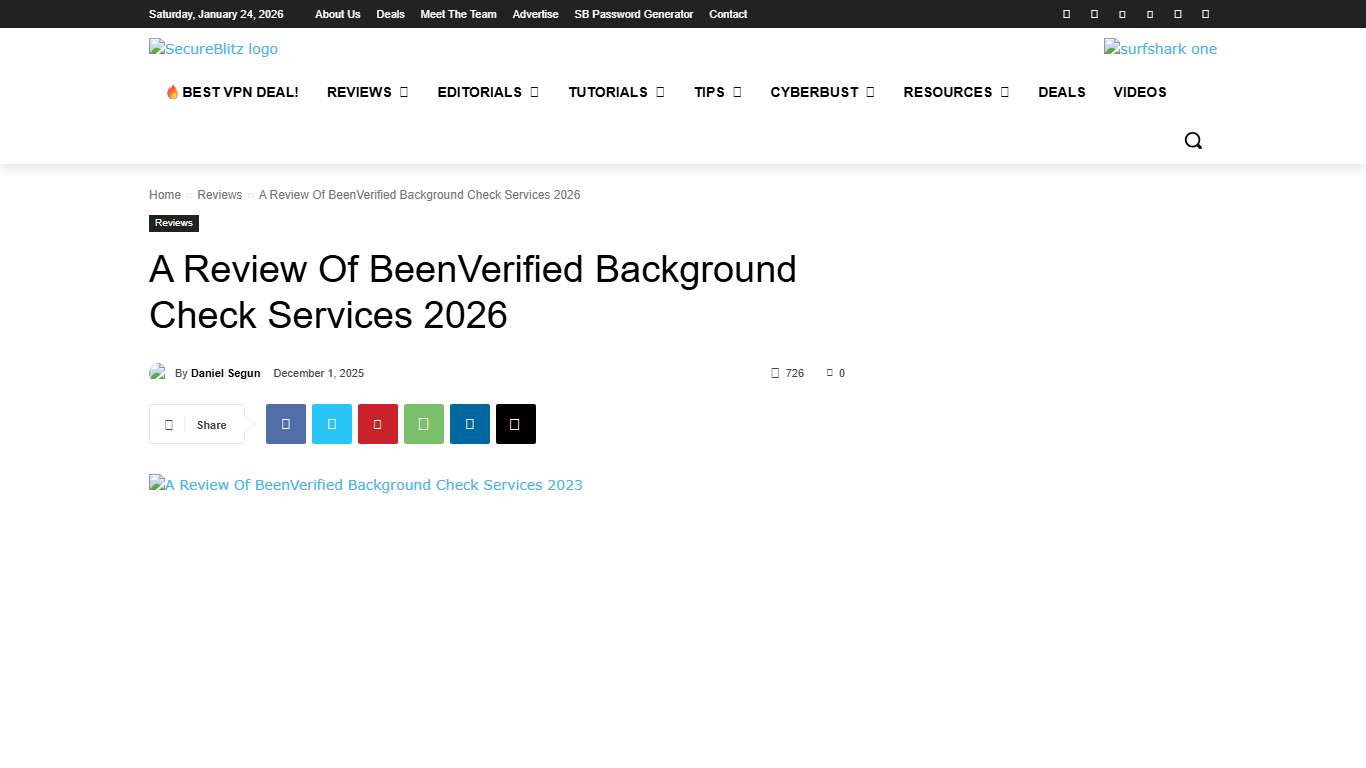1366x768 pixels.
Task: Visit Daniel Segun's author page
Action: (x=225, y=373)
